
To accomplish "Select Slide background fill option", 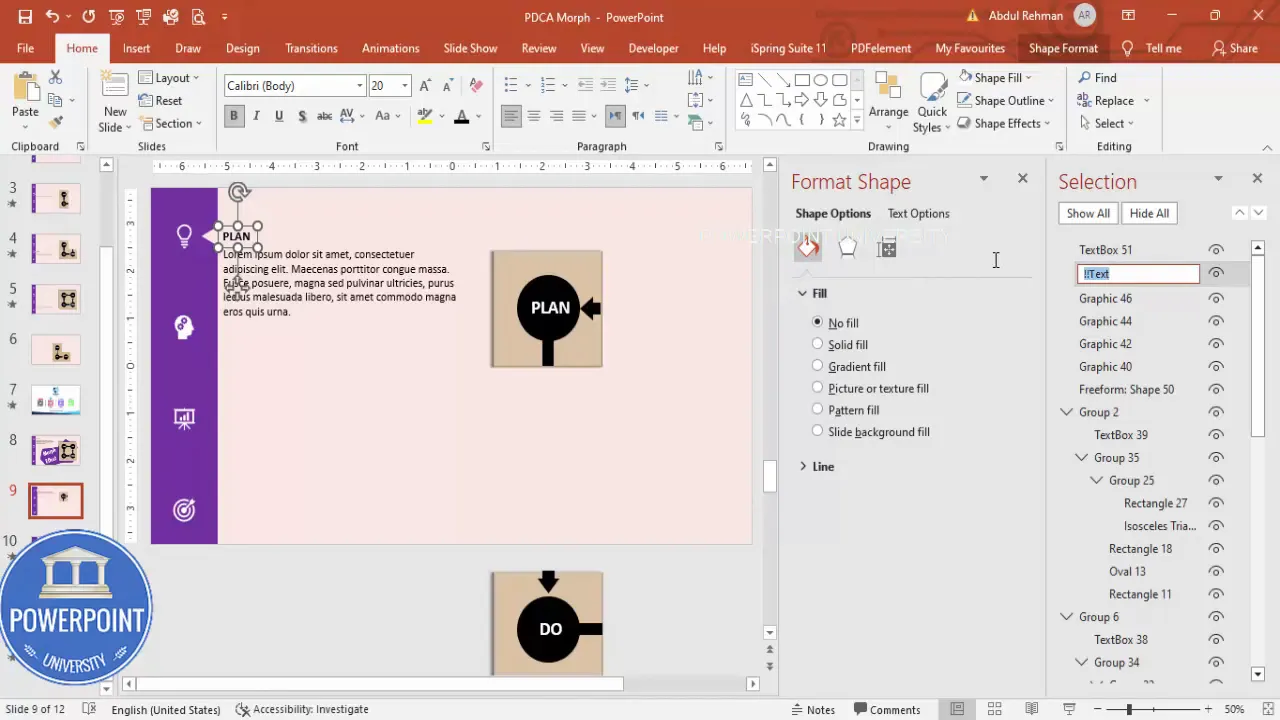I will click(818, 431).
